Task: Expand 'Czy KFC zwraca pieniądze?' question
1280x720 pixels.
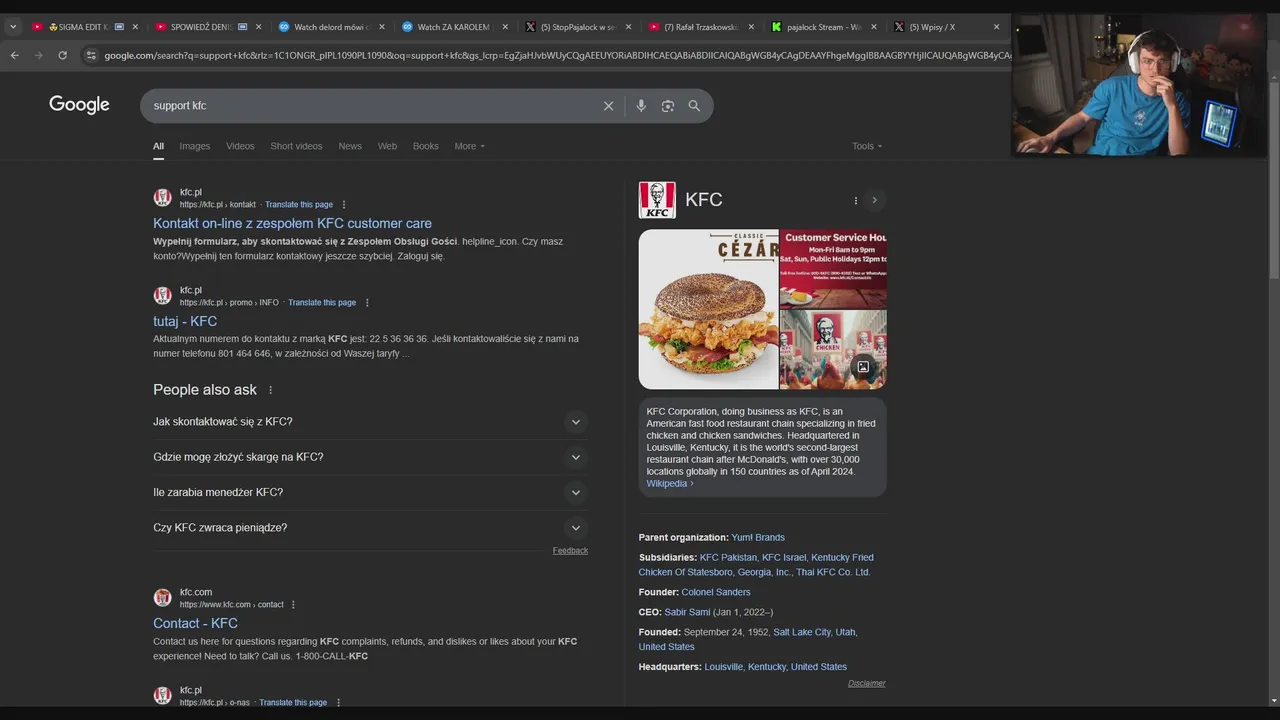Action: 370,528
